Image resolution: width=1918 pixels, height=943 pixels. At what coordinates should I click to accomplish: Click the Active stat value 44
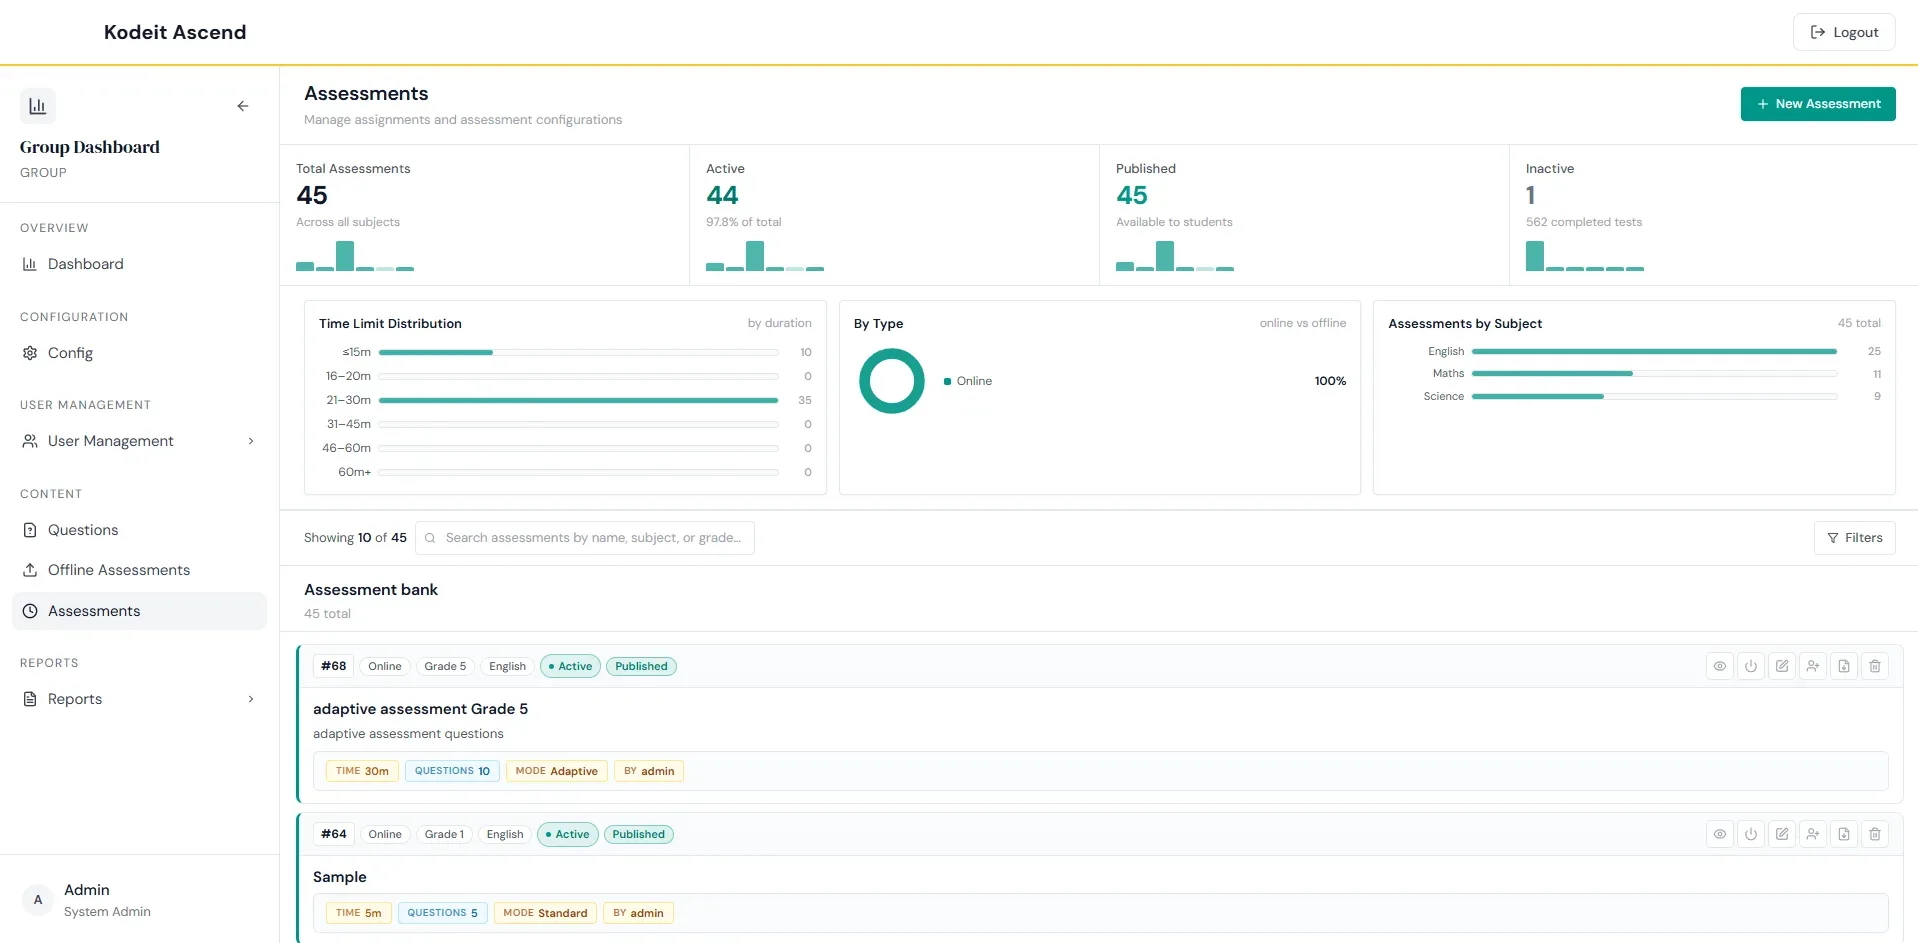(x=722, y=196)
